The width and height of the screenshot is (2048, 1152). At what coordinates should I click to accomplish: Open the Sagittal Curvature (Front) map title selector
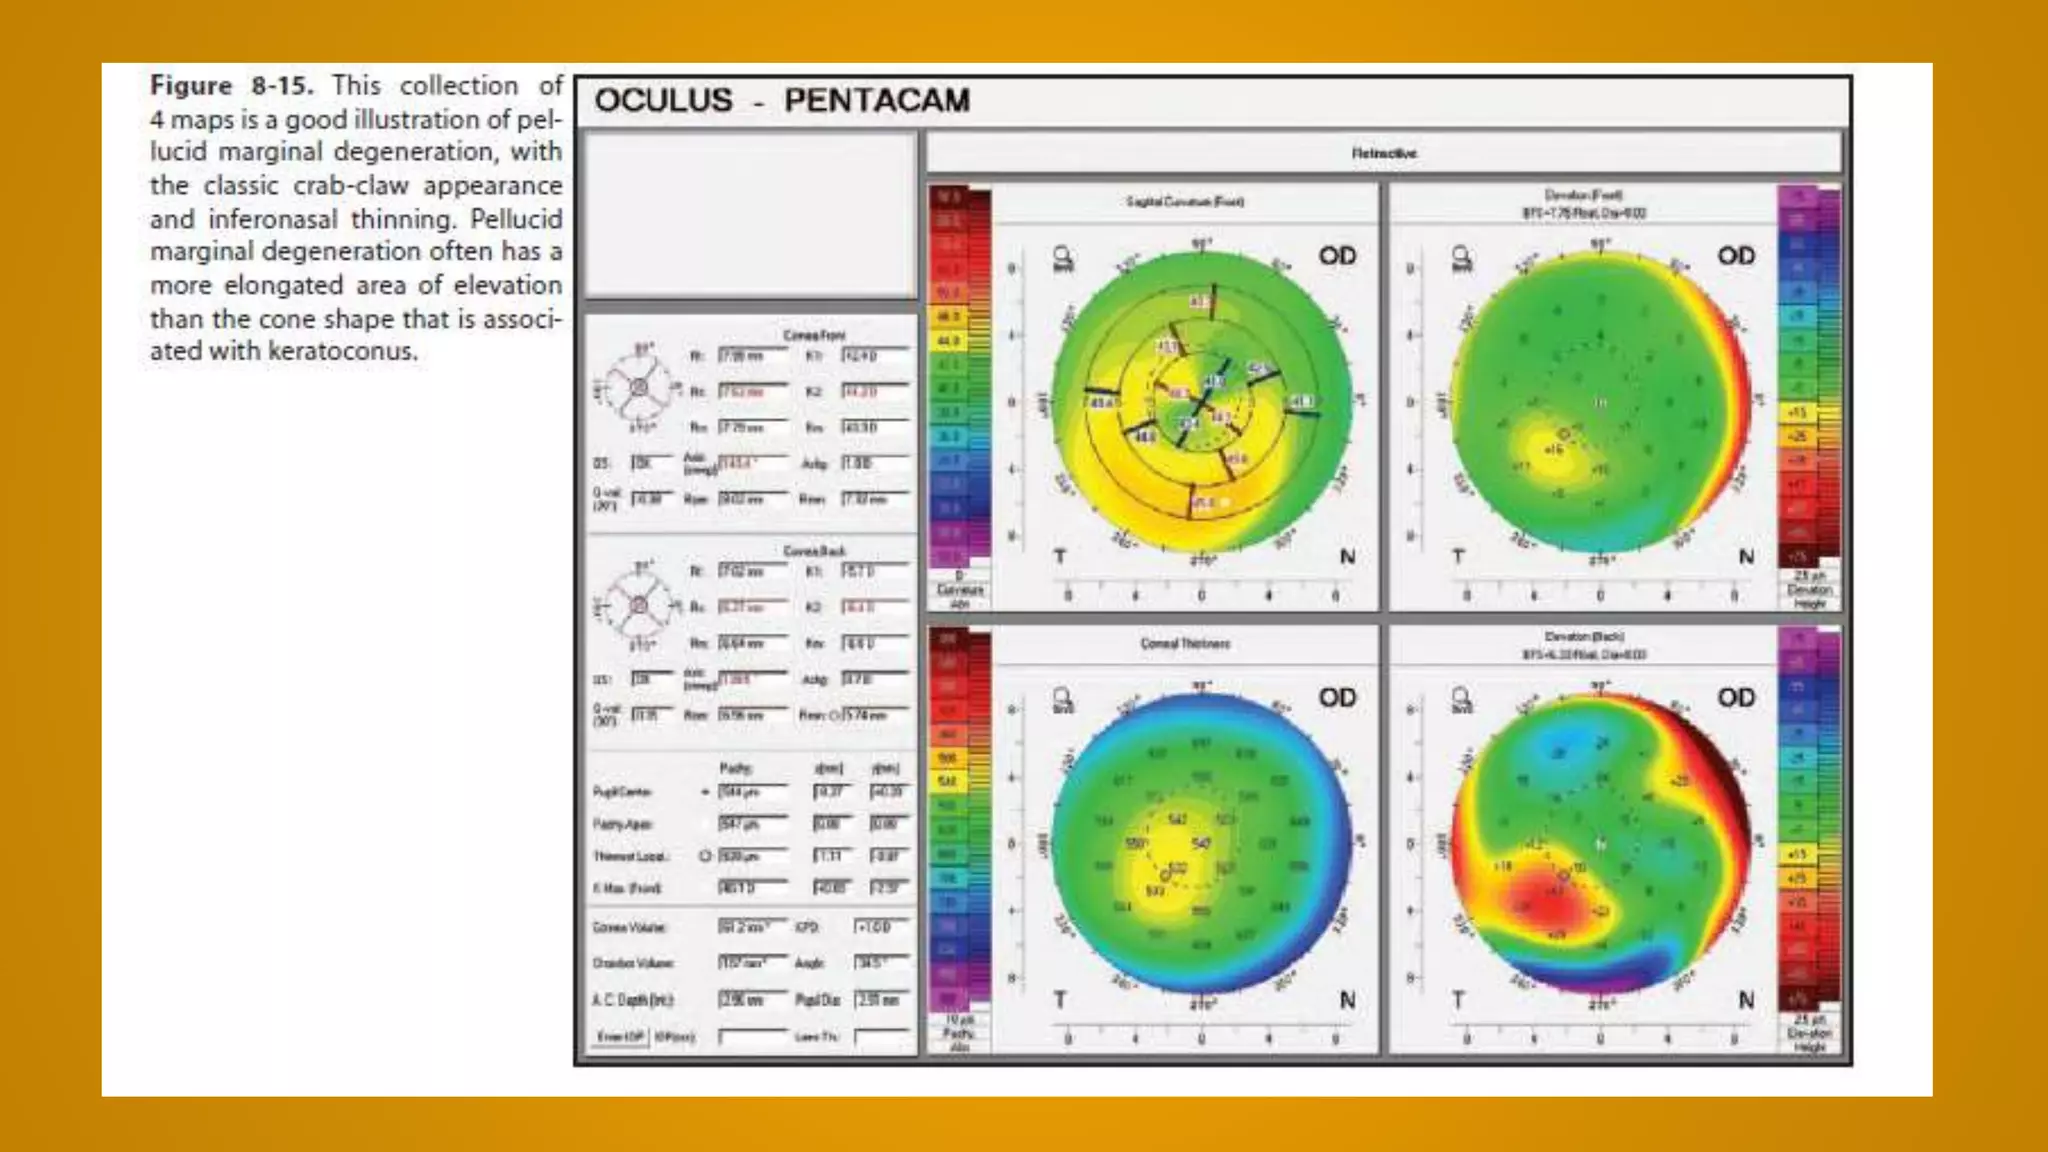(1185, 202)
